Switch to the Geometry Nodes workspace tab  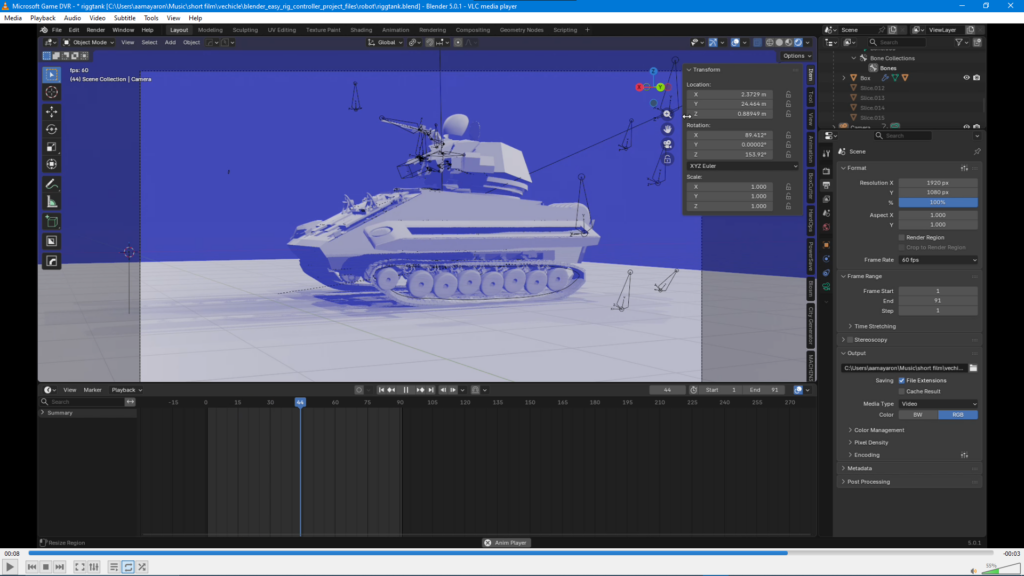pyautogui.click(x=521, y=30)
